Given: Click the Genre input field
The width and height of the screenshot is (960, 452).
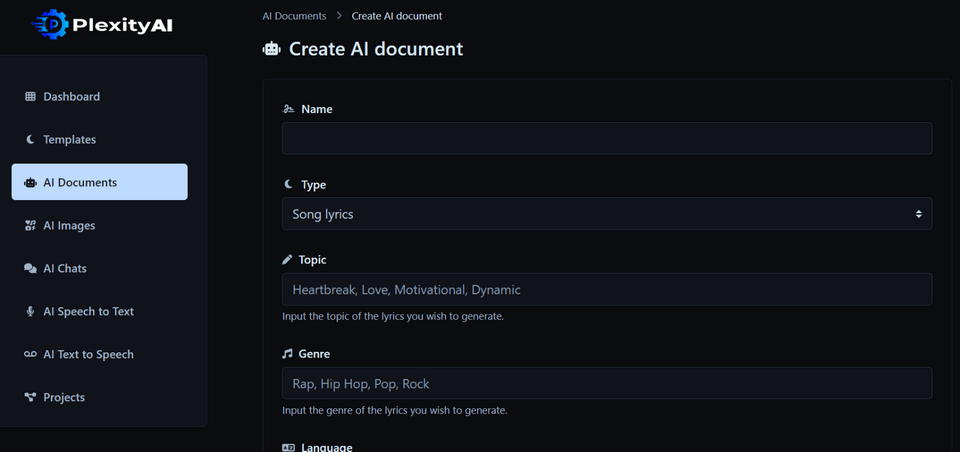Looking at the screenshot, I should click(606, 383).
